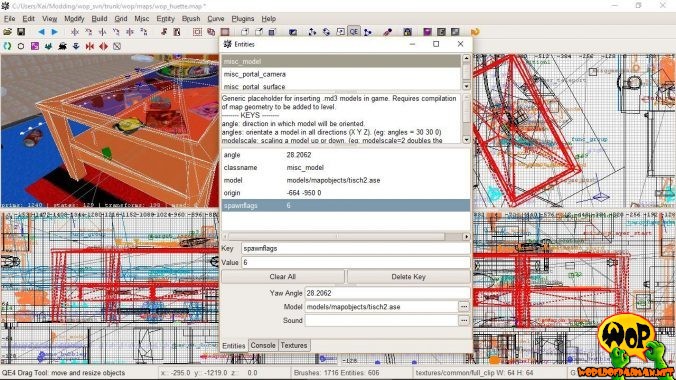
Task: Click the dark console window toolbar icon
Action: point(441,32)
